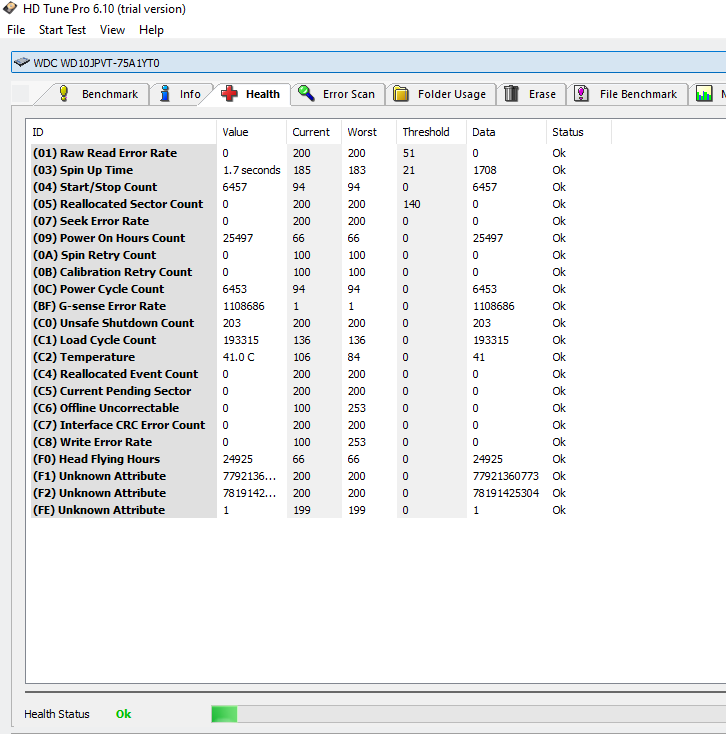Click the 1.7 seconds spin up value

tap(251, 170)
